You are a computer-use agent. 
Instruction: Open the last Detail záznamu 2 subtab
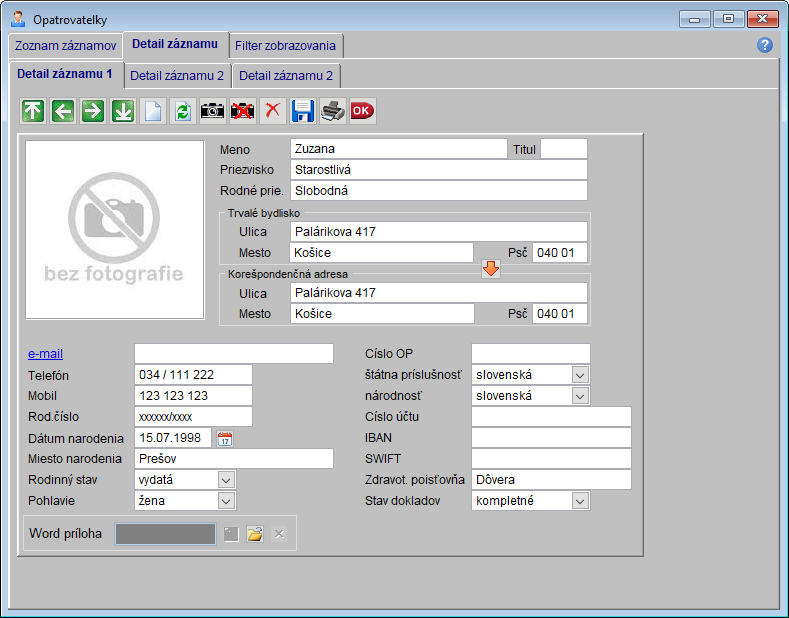click(x=286, y=76)
